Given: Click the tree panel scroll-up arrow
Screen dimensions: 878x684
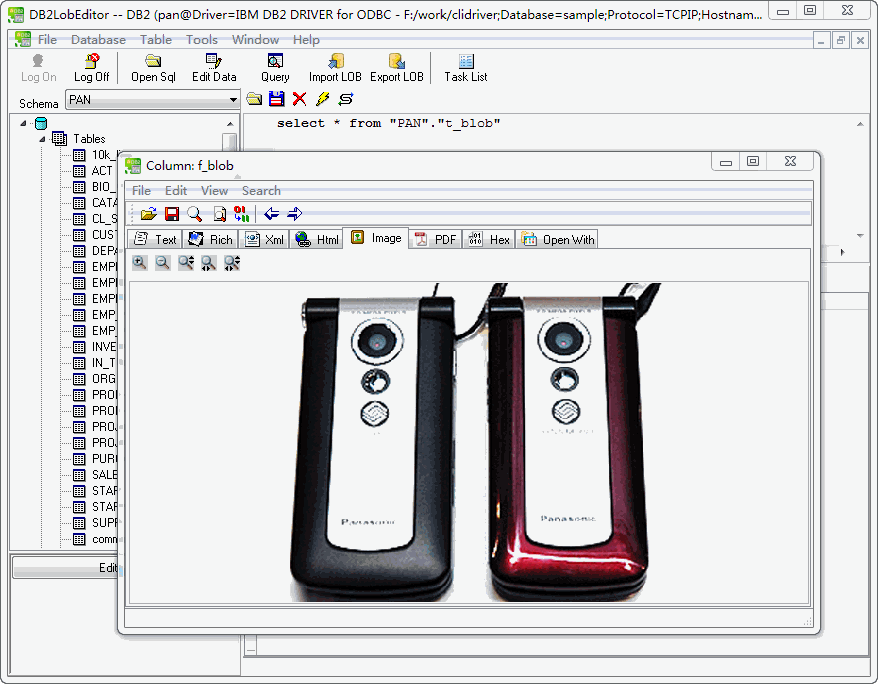Looking at the screenshot, I should 230,124.
